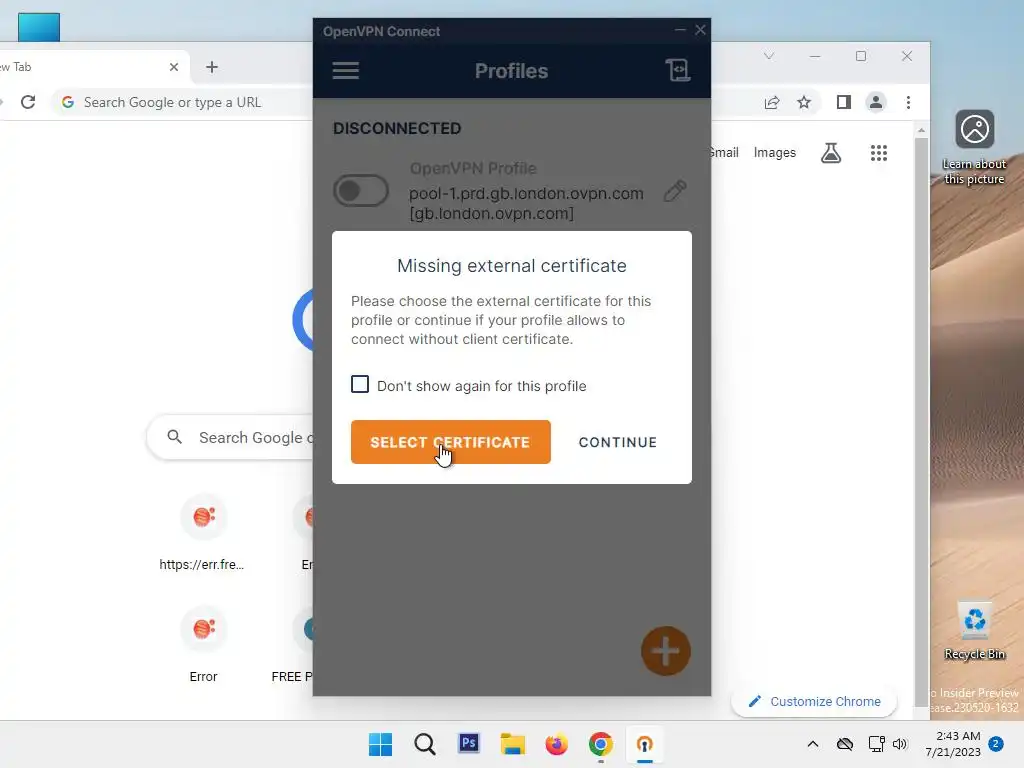Open File Explorer from the taskbar
The image size is (1024, 768).
tap(513, 744)
